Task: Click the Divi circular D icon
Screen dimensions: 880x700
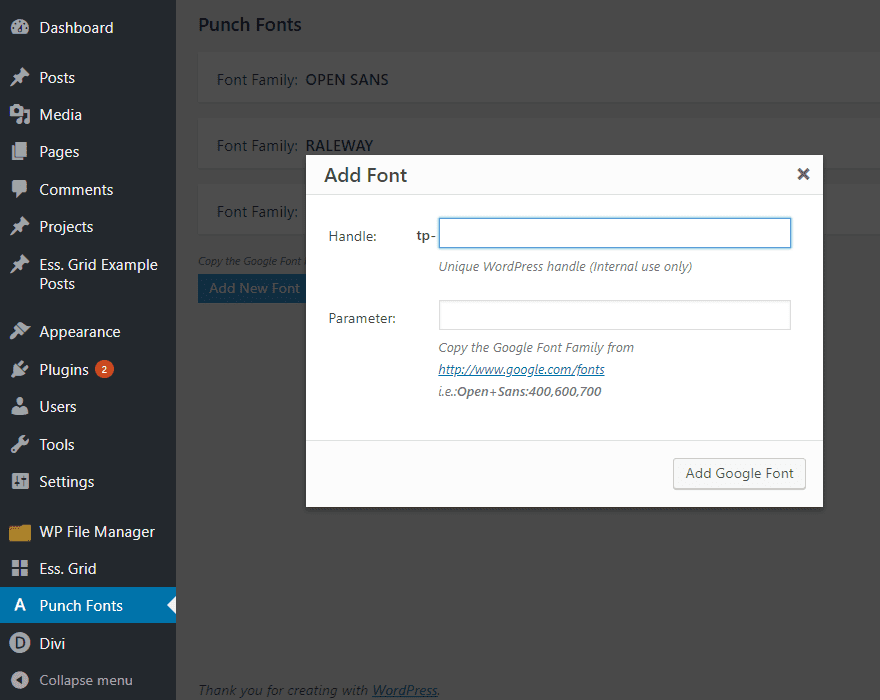Action: [19, 643]
